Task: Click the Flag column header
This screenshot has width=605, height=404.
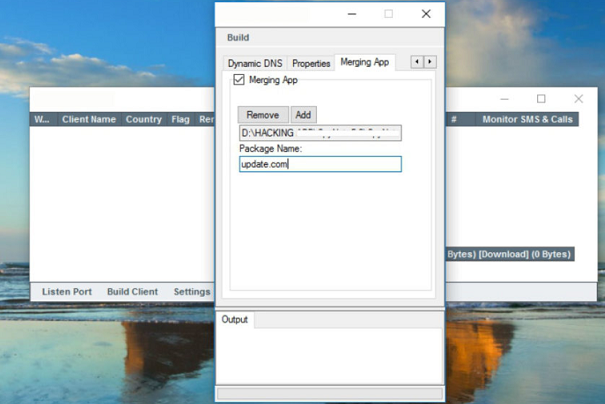Action: pos(181,119)
